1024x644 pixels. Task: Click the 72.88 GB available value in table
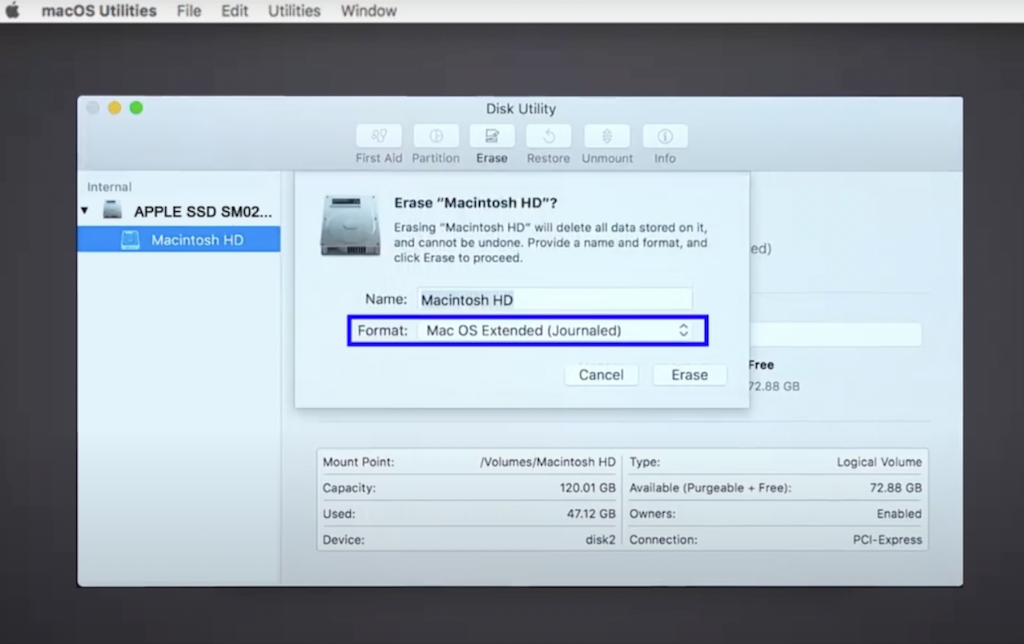tap(895, 488)
